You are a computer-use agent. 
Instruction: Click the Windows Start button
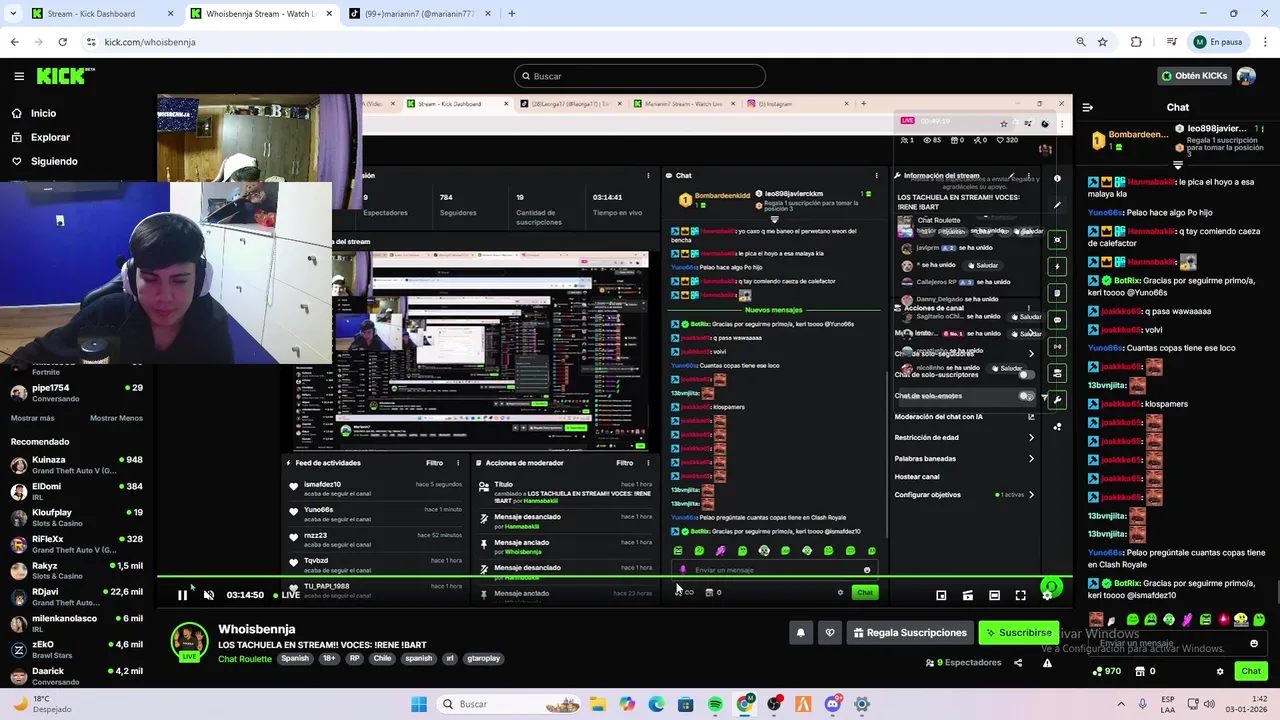[419, 704]
